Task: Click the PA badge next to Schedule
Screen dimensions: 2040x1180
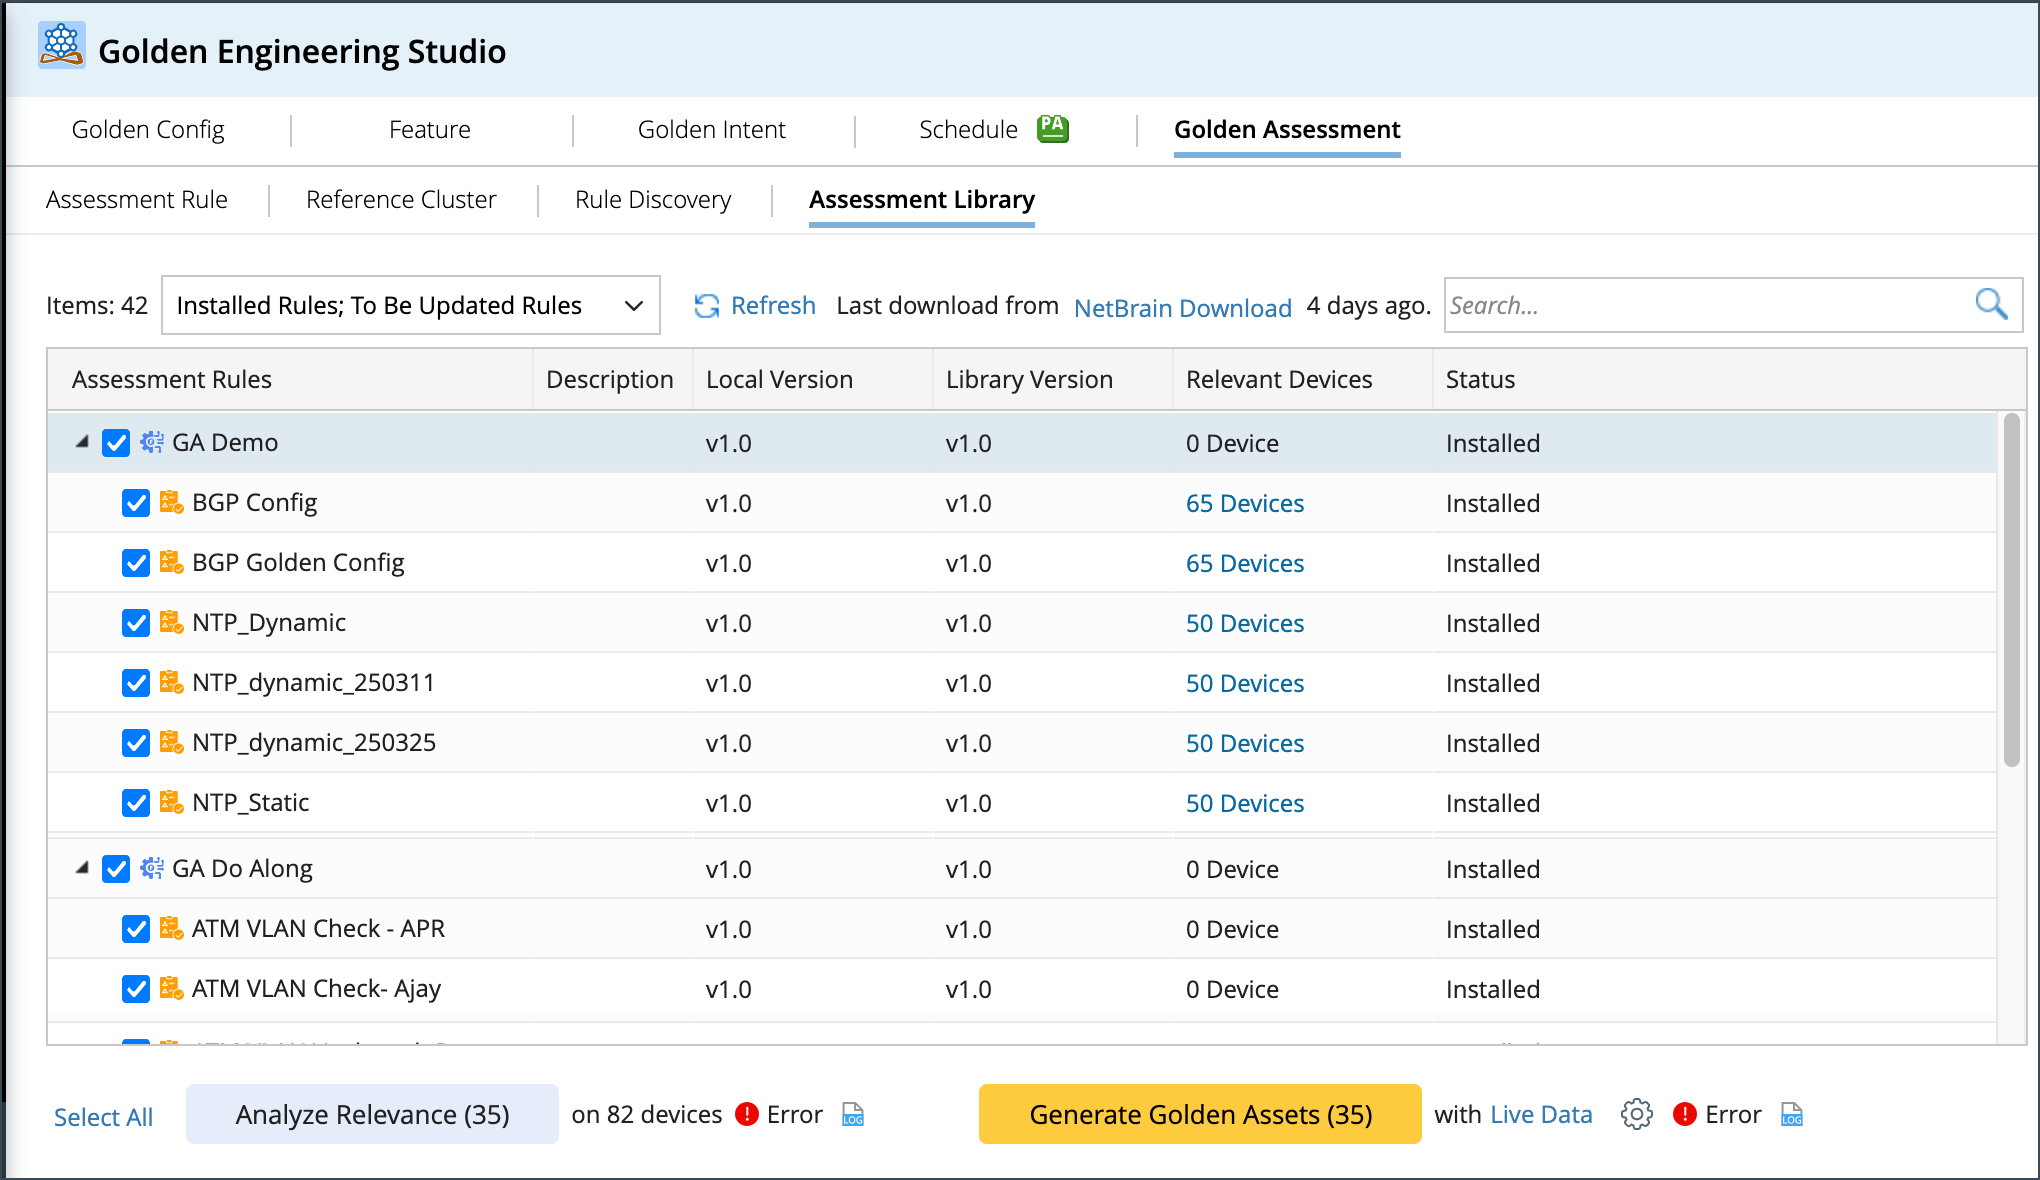Action: [x=1052, y=128]
